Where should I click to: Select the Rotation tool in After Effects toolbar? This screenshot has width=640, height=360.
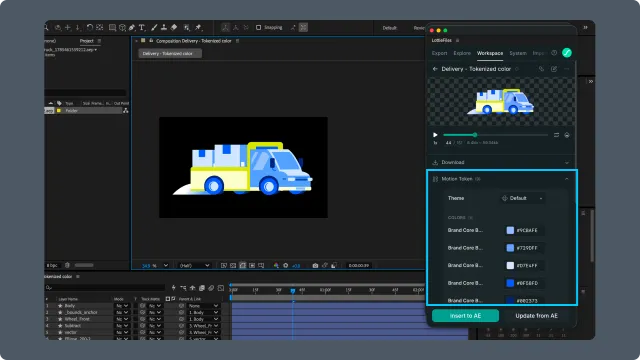(89, 27)
